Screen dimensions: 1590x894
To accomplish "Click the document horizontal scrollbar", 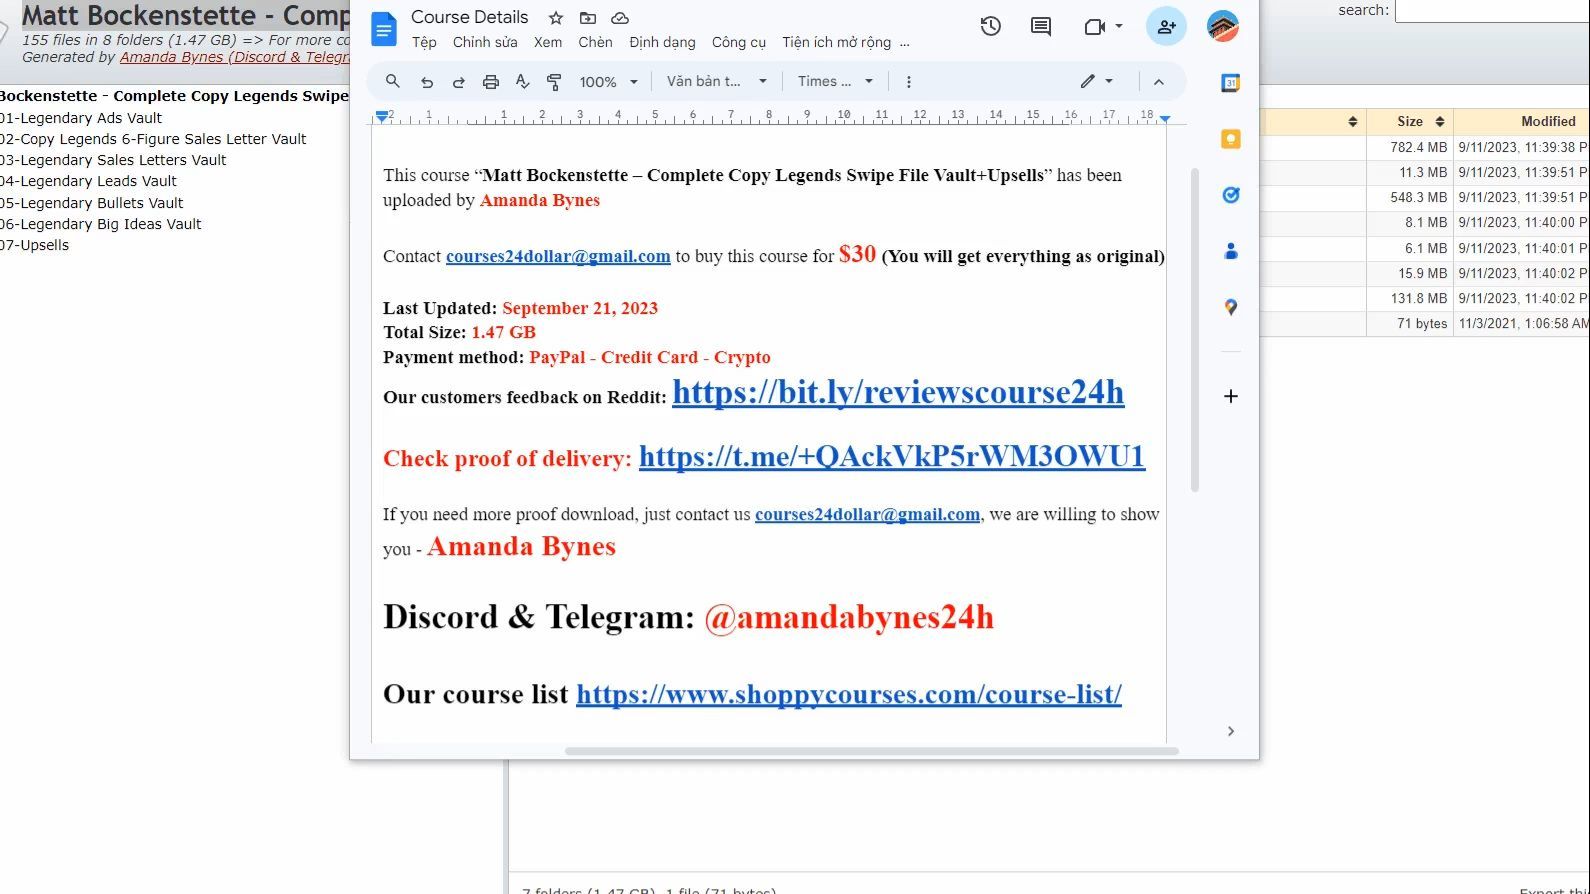I will point(871,750).
